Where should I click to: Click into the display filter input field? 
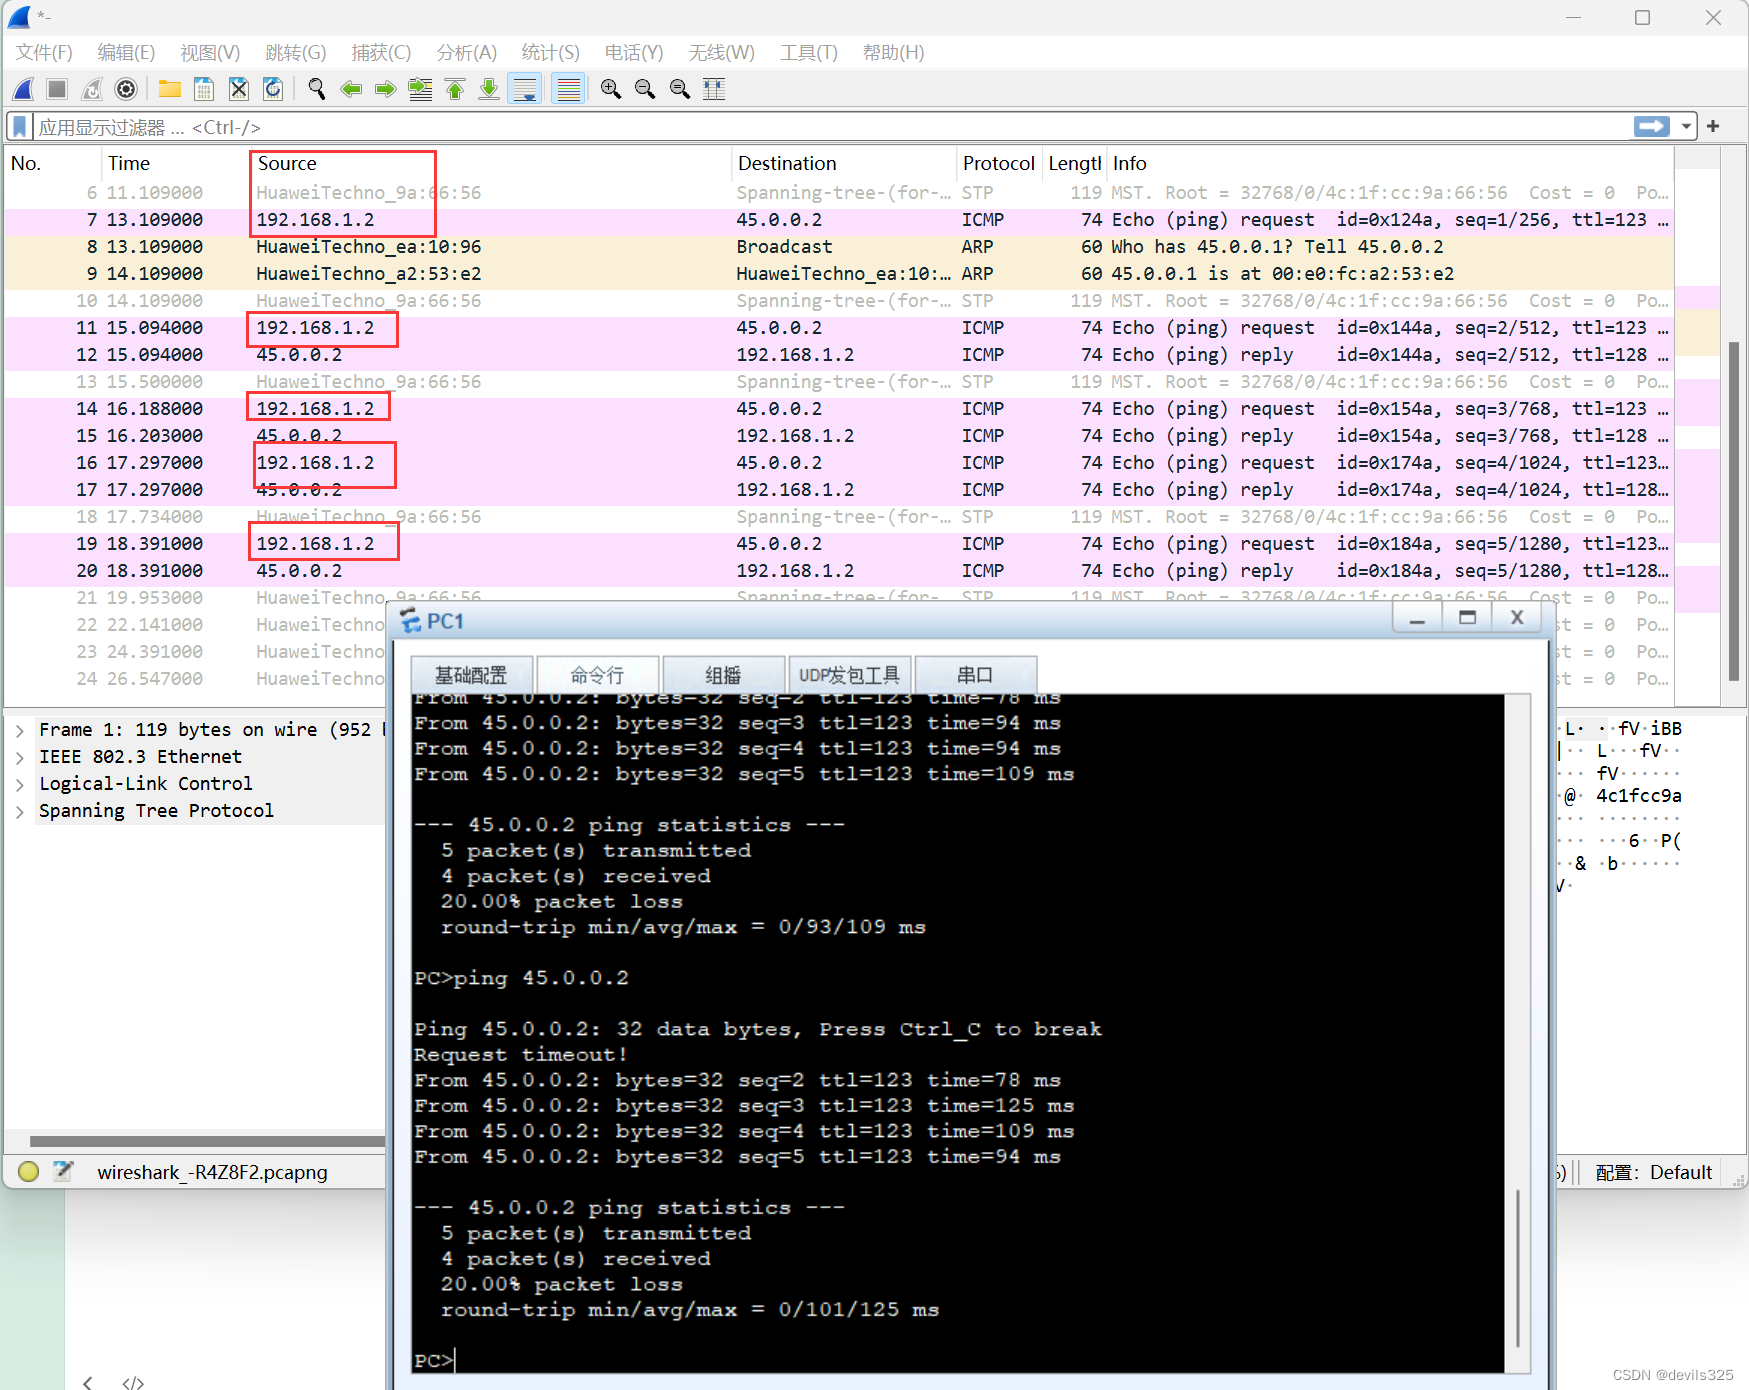[x=830, y=127]
